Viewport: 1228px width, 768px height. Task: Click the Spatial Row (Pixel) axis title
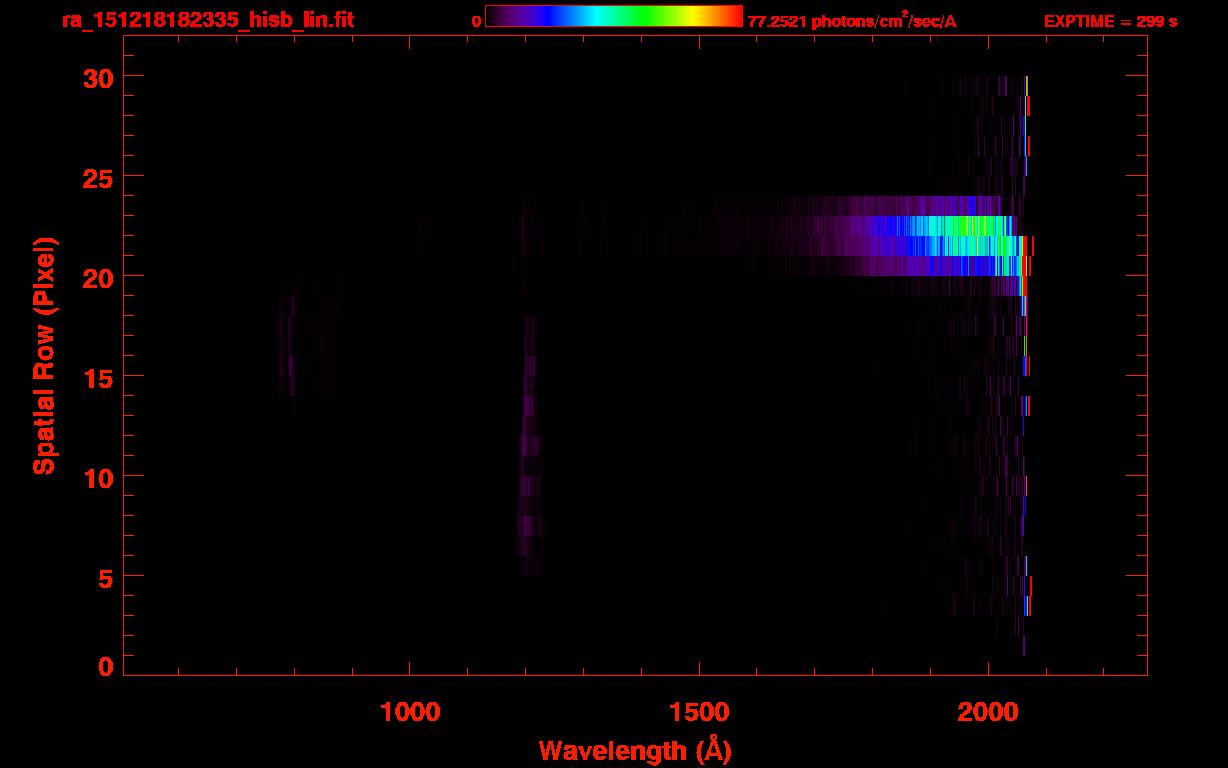click(x=44, y=356)
